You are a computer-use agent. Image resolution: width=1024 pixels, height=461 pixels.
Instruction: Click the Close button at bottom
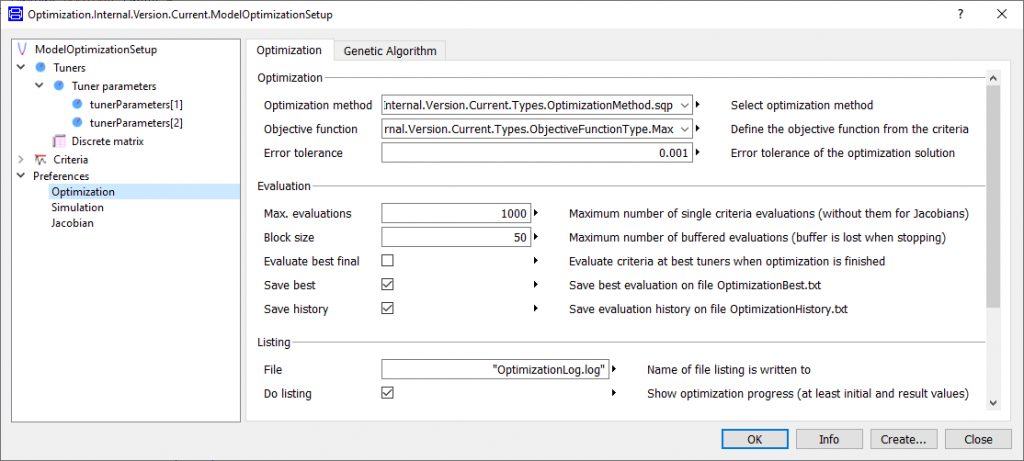click(x=978, y=439)
